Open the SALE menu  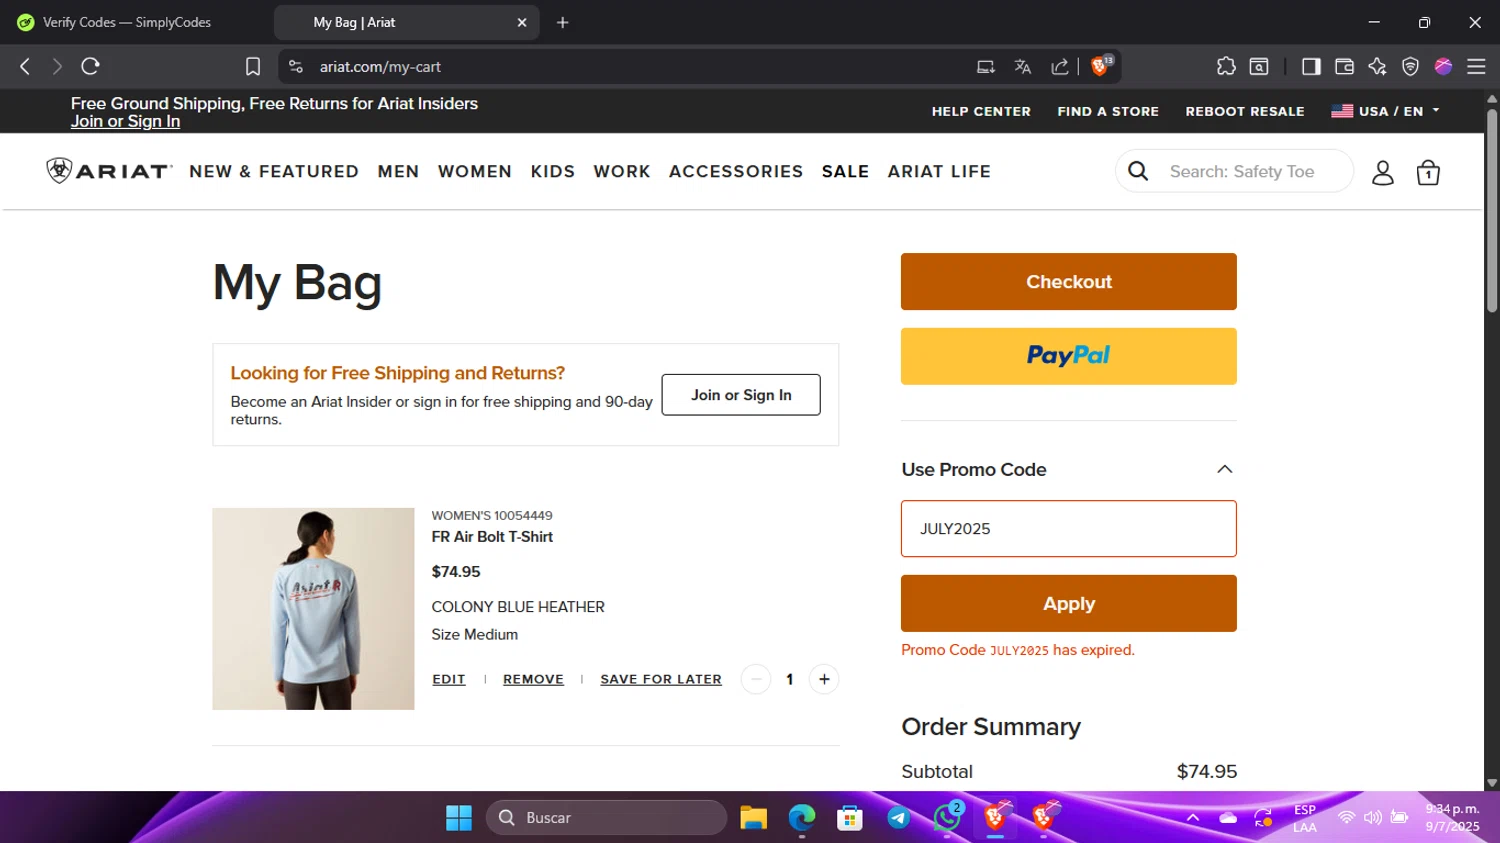(x=845, y=172)
